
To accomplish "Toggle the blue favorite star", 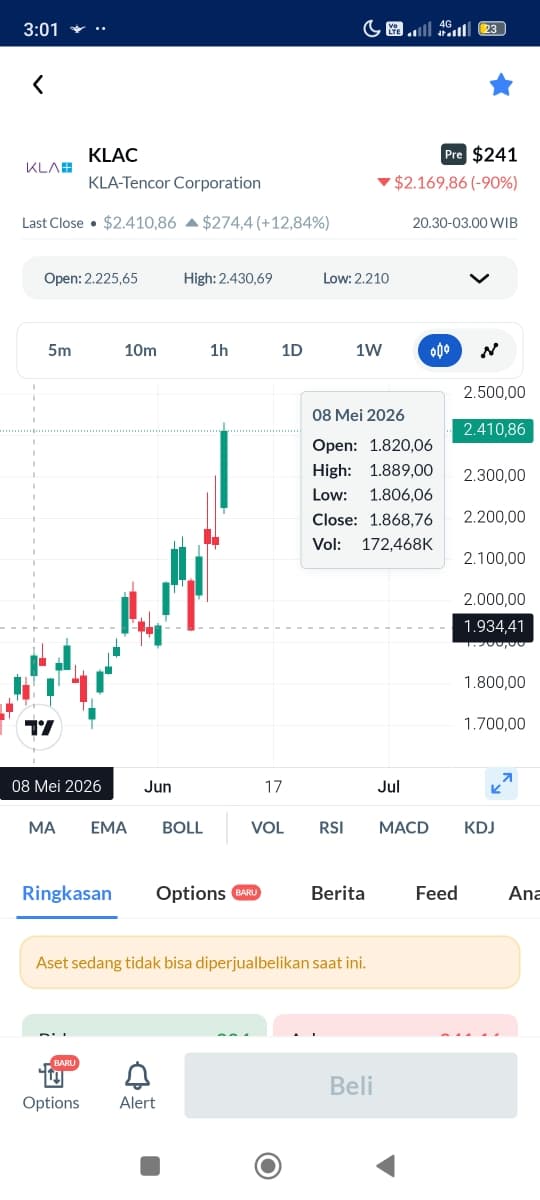I will point(501,85).
